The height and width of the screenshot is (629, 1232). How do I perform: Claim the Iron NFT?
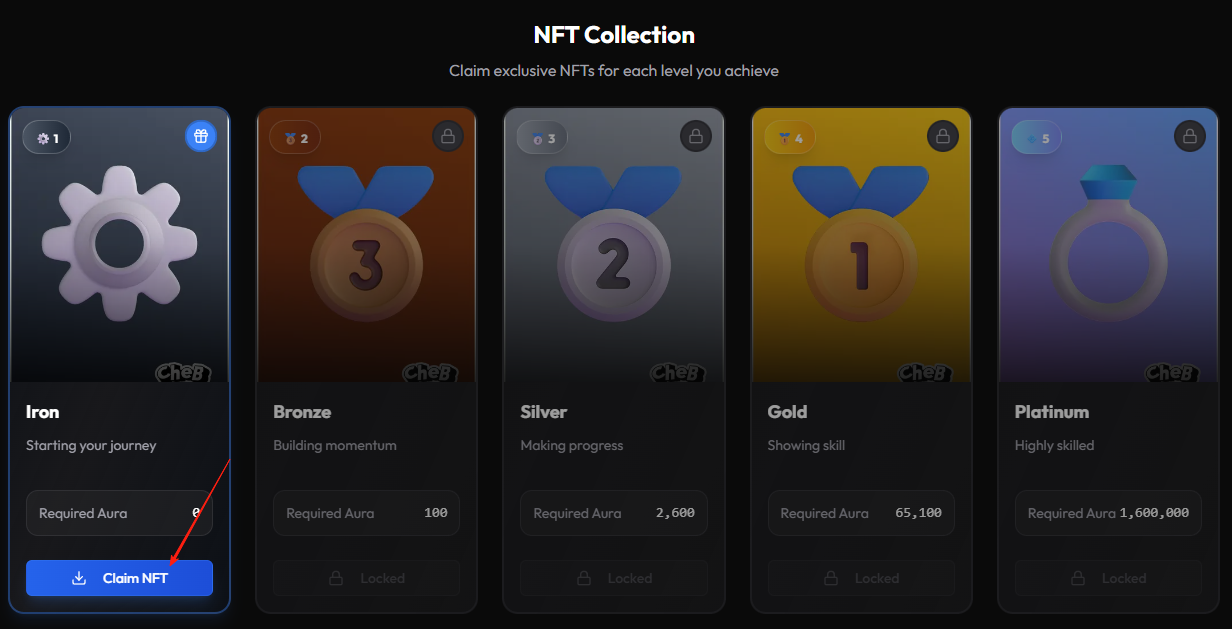[119, 578]
